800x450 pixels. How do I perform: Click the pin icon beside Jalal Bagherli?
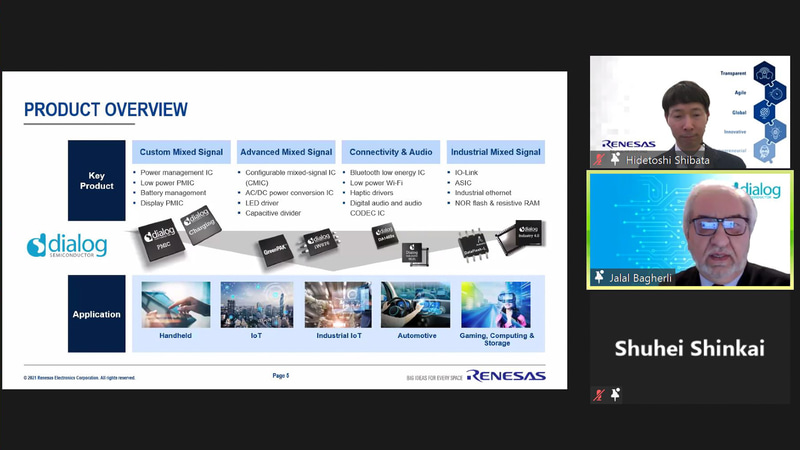click(599, 277)
